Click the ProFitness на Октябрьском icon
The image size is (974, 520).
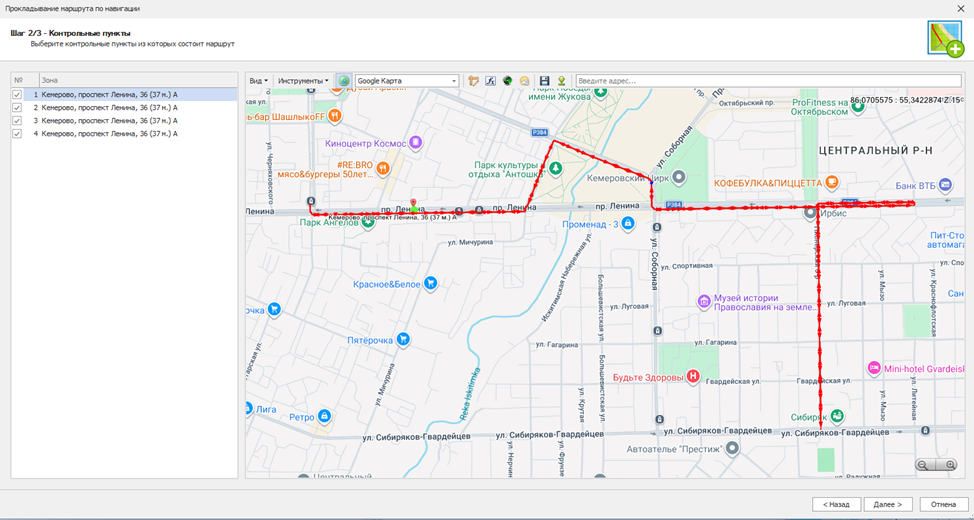[858, 106]
